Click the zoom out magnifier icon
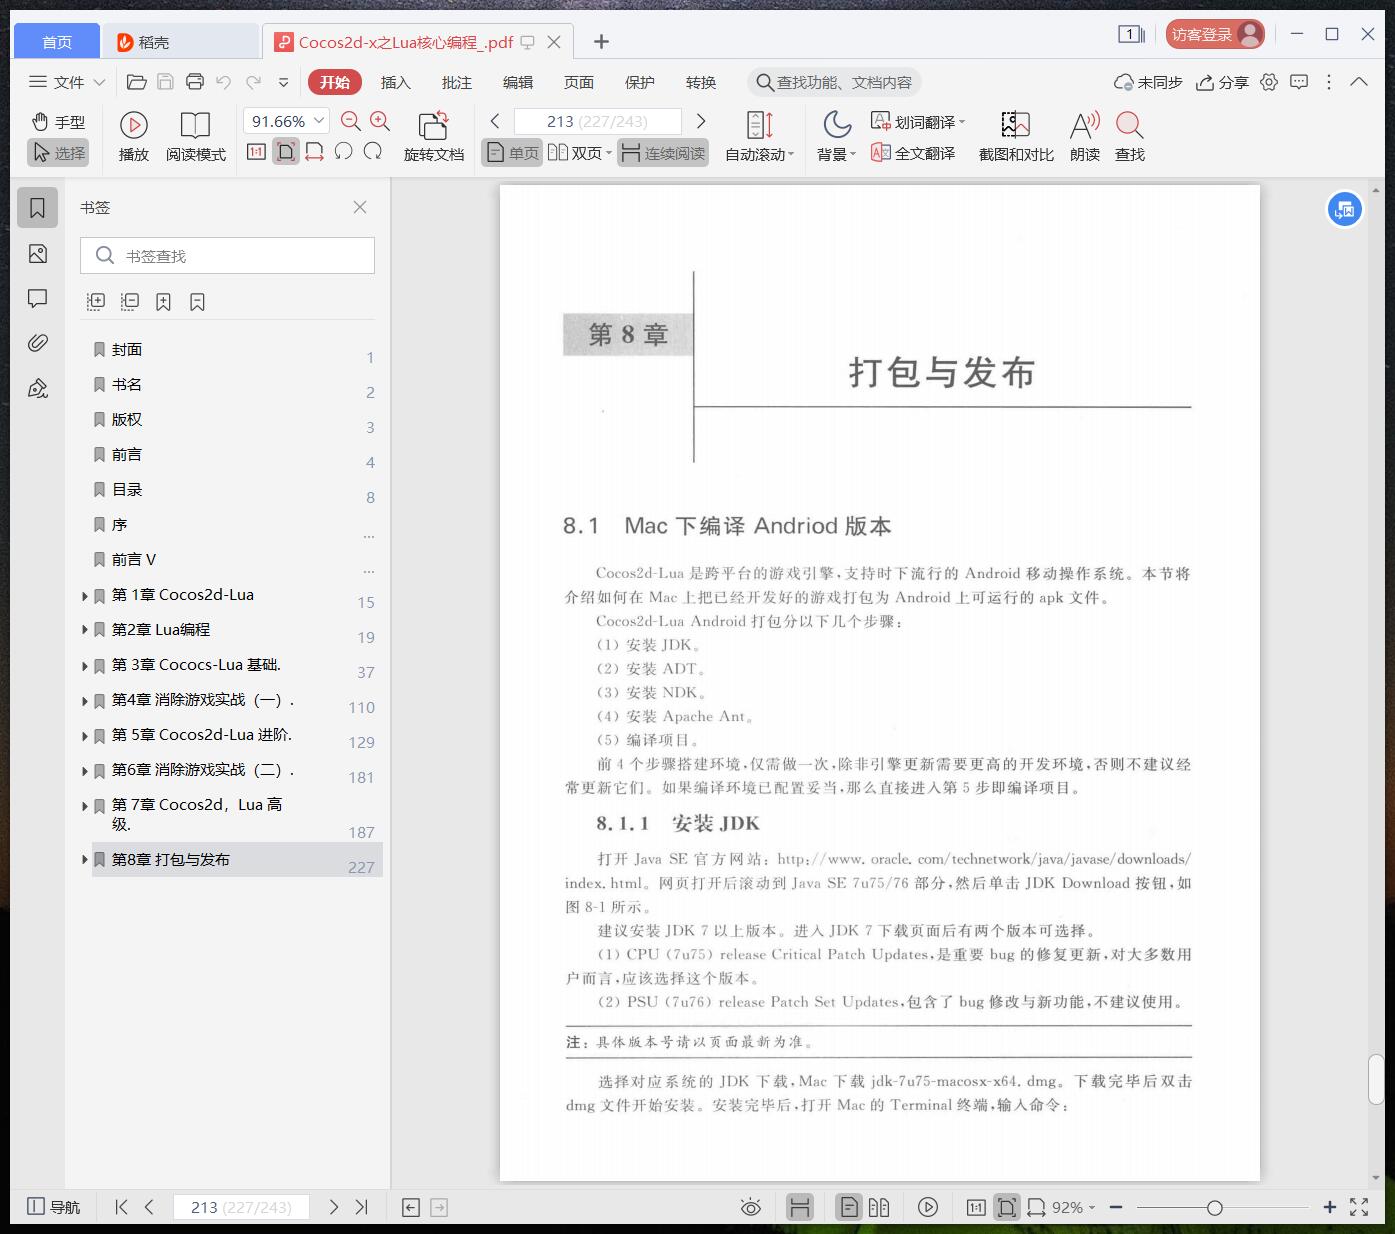Image resolution: width=1395 pixels, height=1234 pixels. click(350, 121)
